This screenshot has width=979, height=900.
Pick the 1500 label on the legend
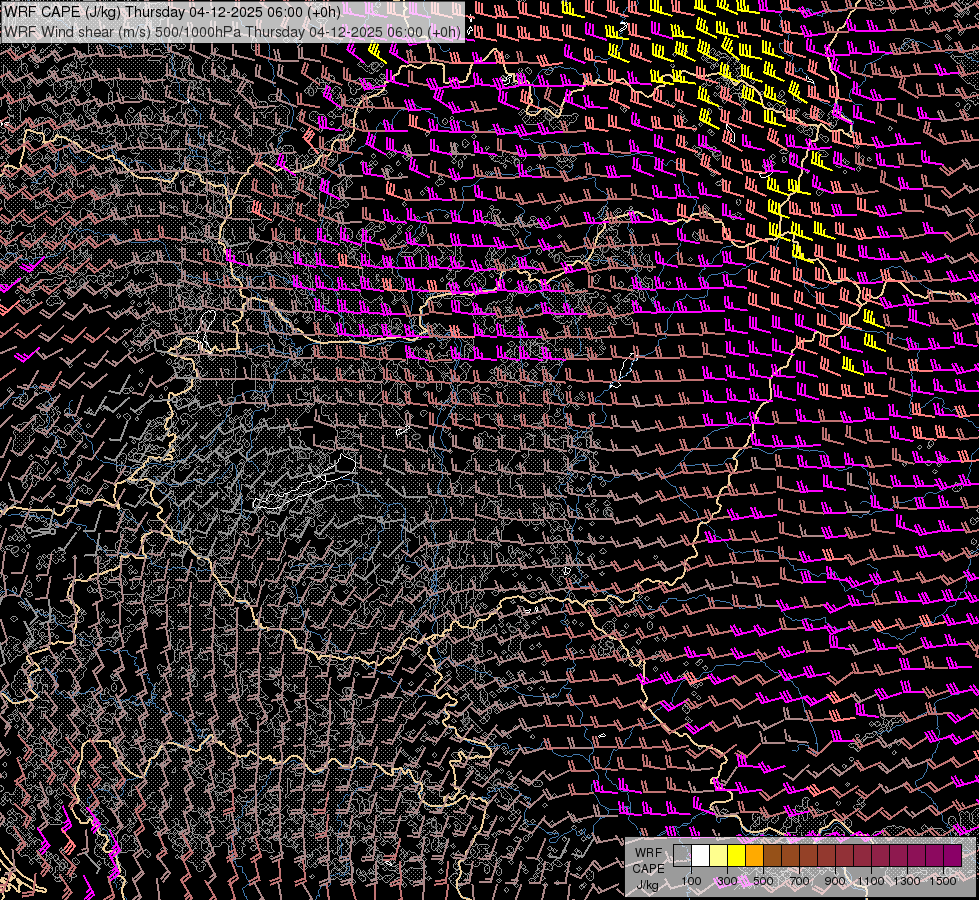(943, 881)
